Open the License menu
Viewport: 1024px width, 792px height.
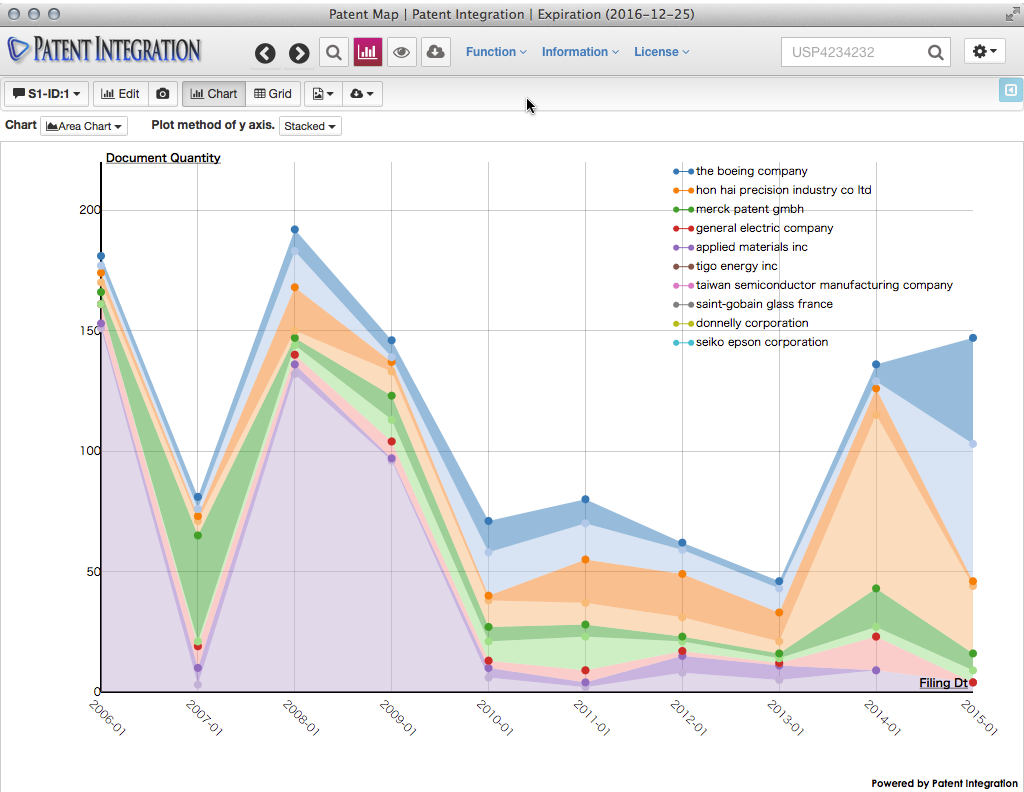tap(662, 52)
